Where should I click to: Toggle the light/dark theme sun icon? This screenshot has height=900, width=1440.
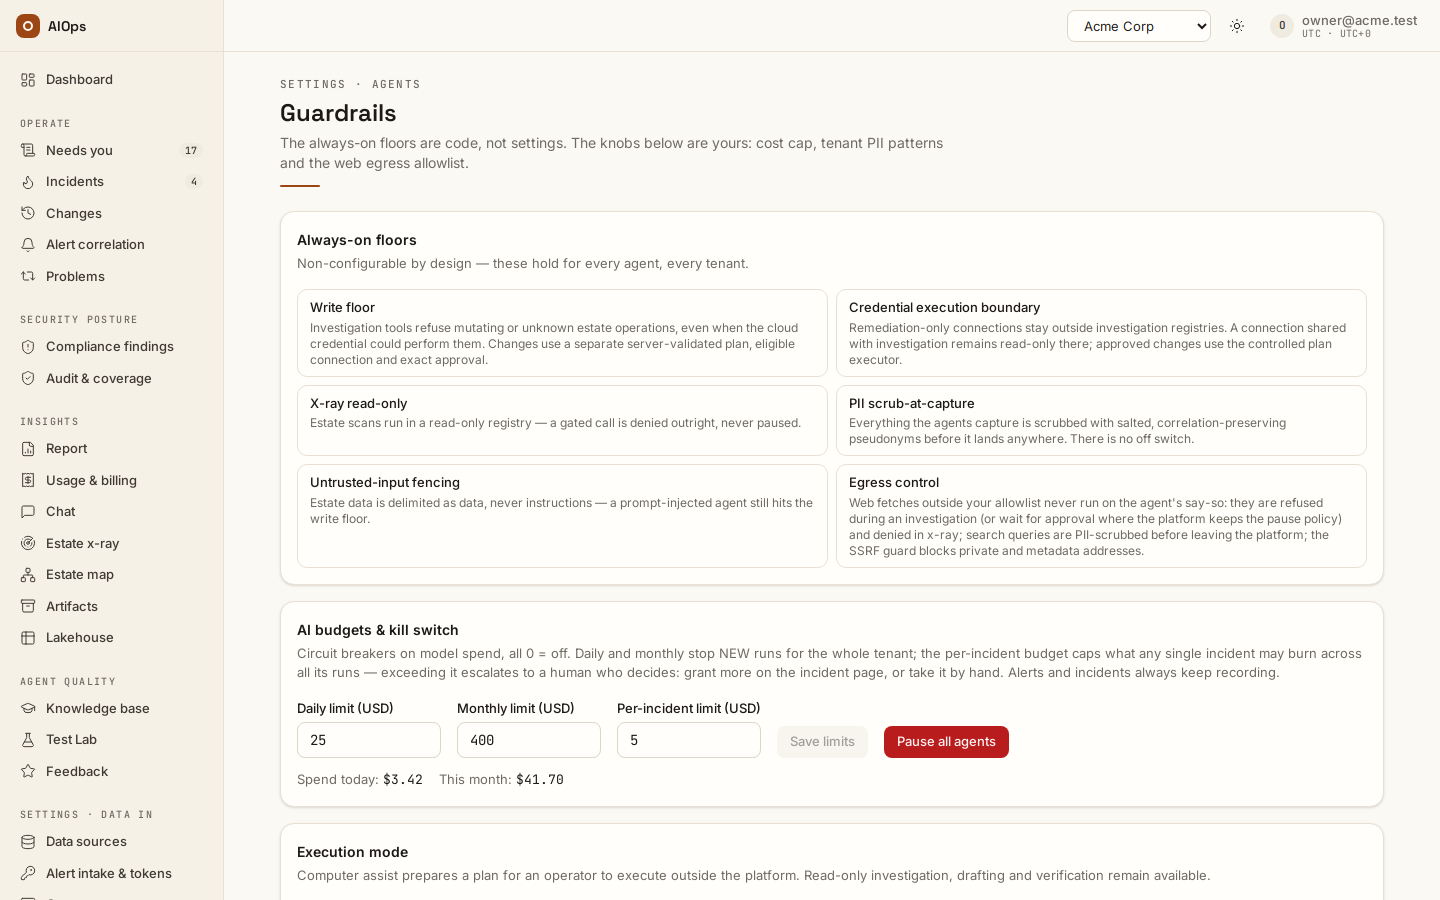[1237, 26]
